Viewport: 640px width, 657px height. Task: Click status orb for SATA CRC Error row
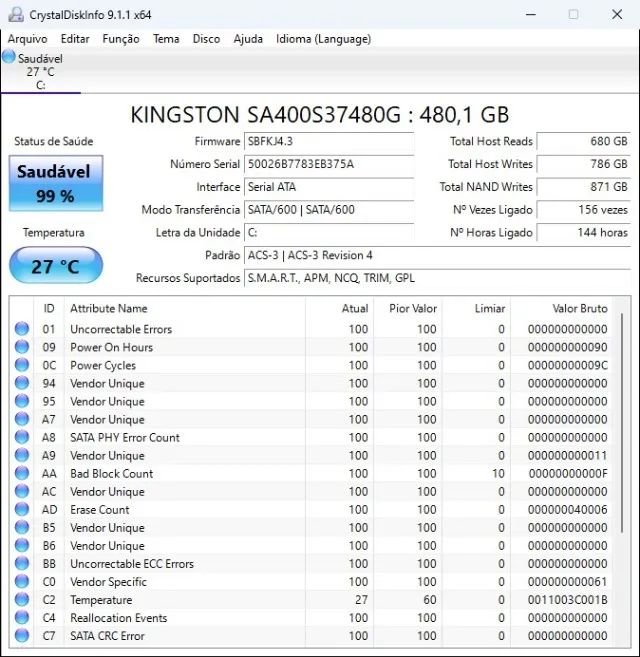pos(22,636)
